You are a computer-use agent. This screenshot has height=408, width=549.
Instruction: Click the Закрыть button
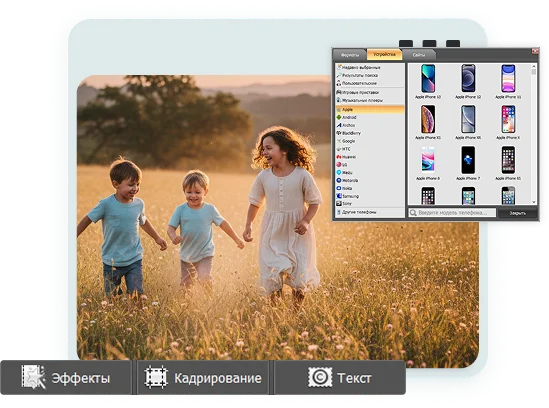tap(517, 213)
